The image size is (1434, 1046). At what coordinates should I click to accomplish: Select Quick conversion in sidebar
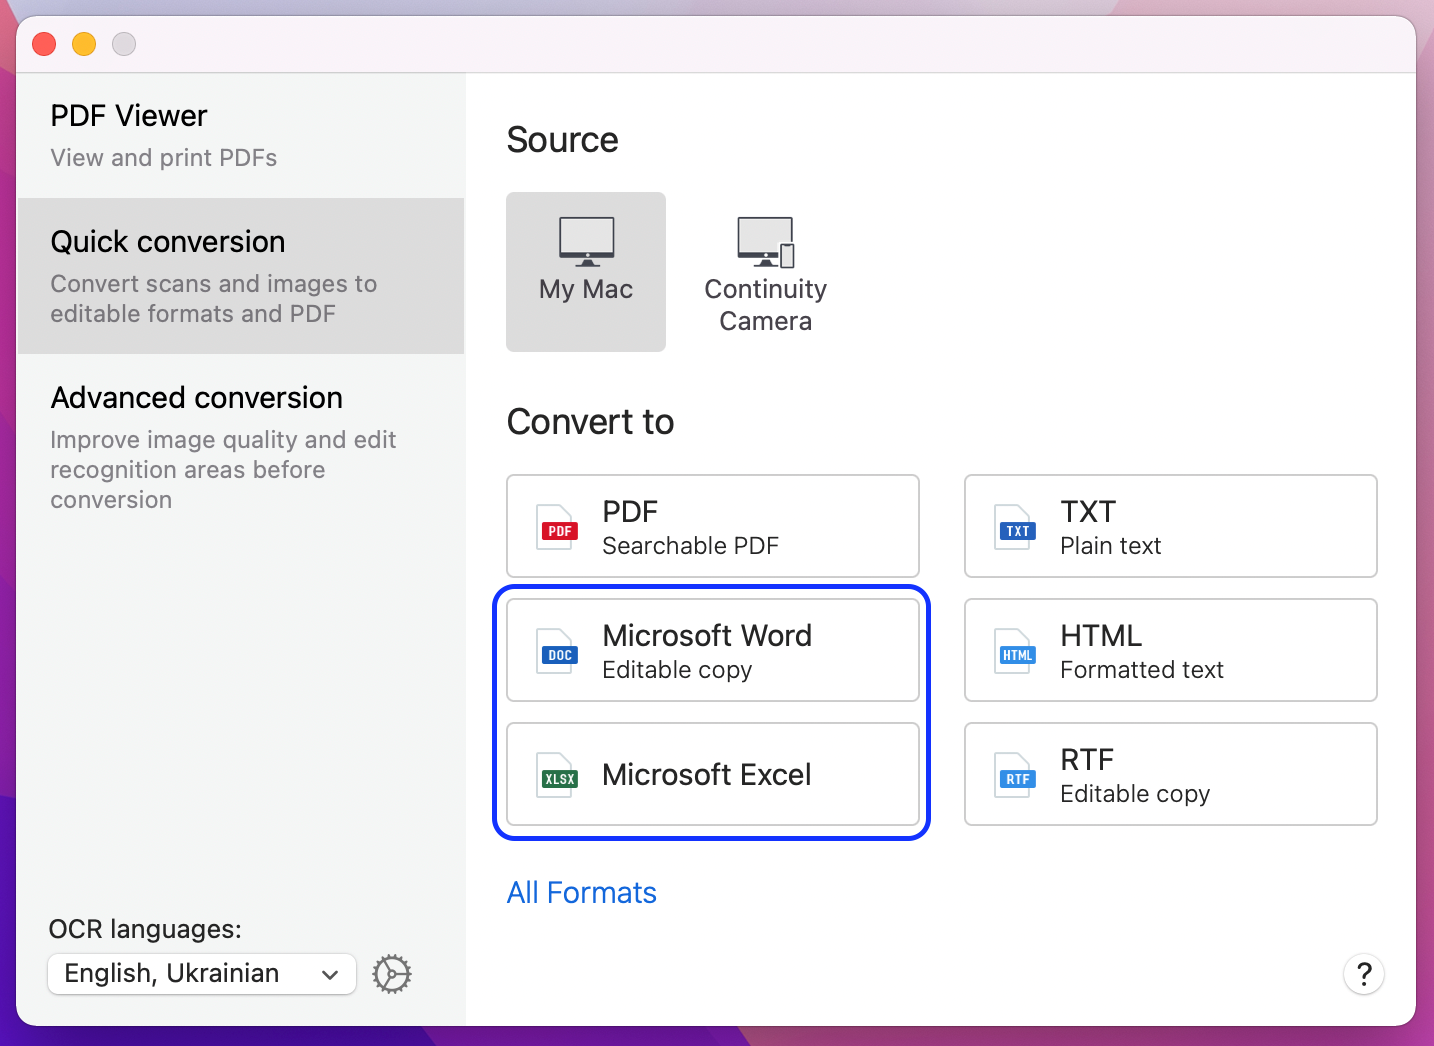click(241, 276)
